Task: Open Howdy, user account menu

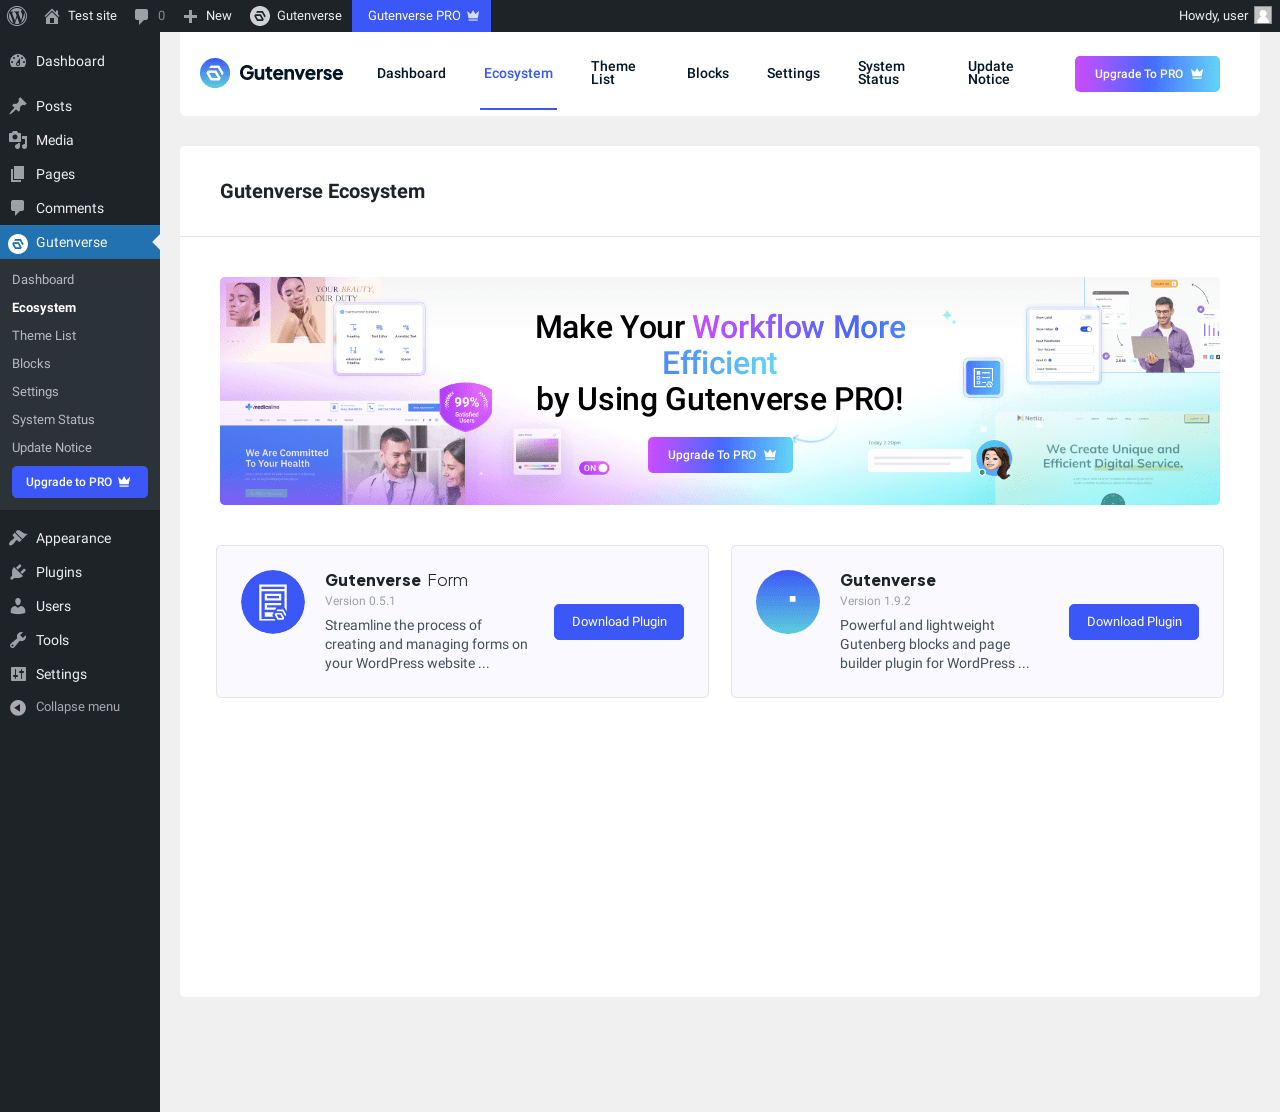Action: (1224, 16)
